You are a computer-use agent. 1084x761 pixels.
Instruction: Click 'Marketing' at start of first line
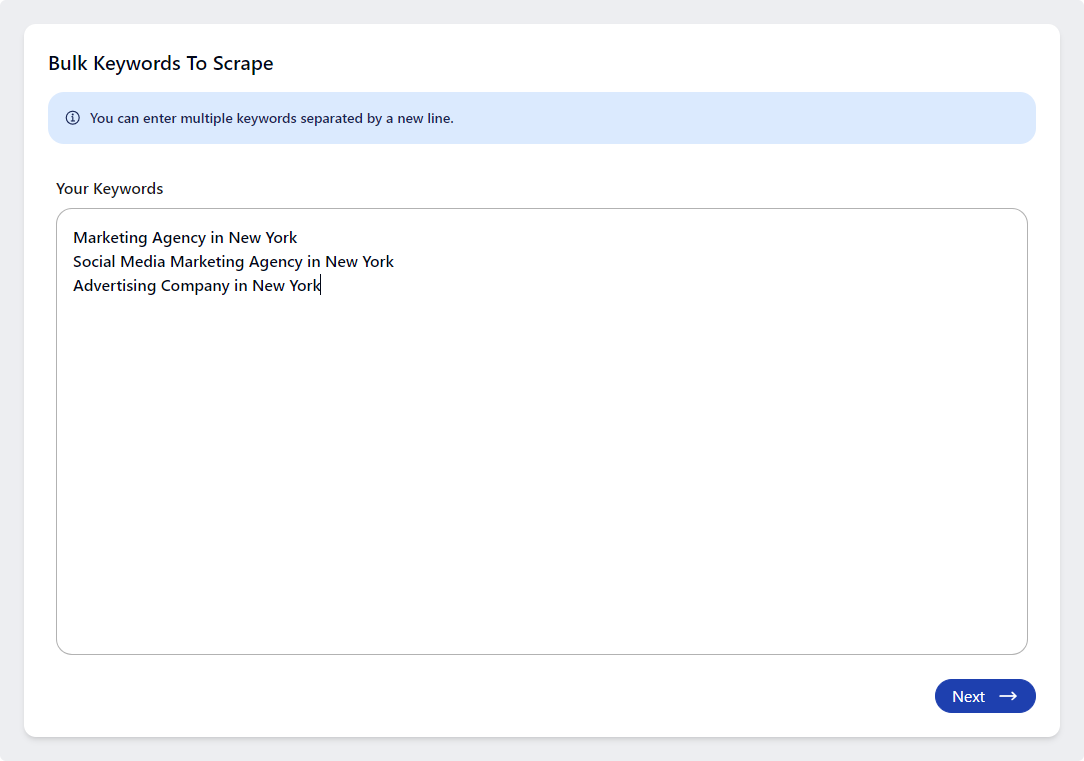tap(110, 238)
